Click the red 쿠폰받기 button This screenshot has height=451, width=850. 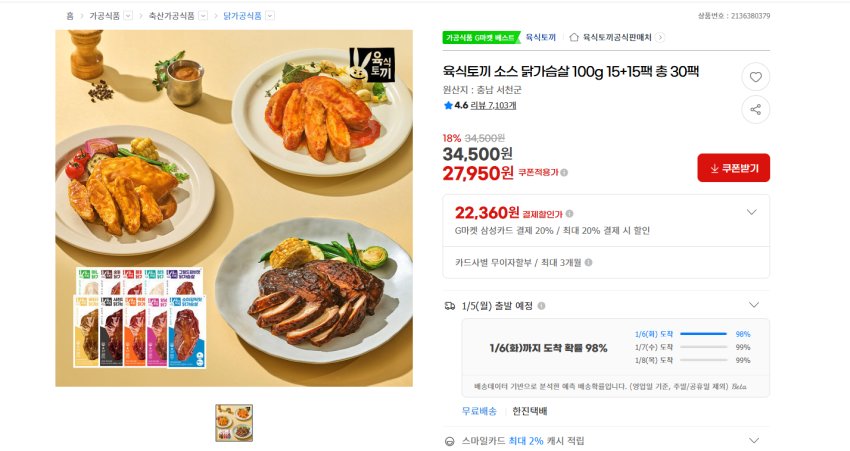(733, 168)
